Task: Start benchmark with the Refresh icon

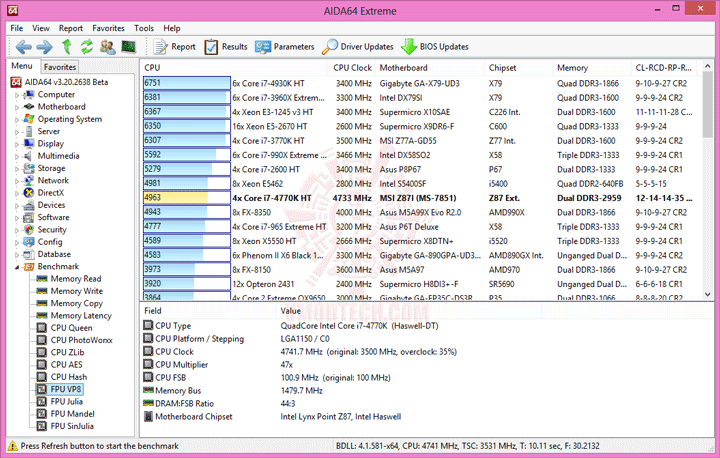Action: point(87,47)
